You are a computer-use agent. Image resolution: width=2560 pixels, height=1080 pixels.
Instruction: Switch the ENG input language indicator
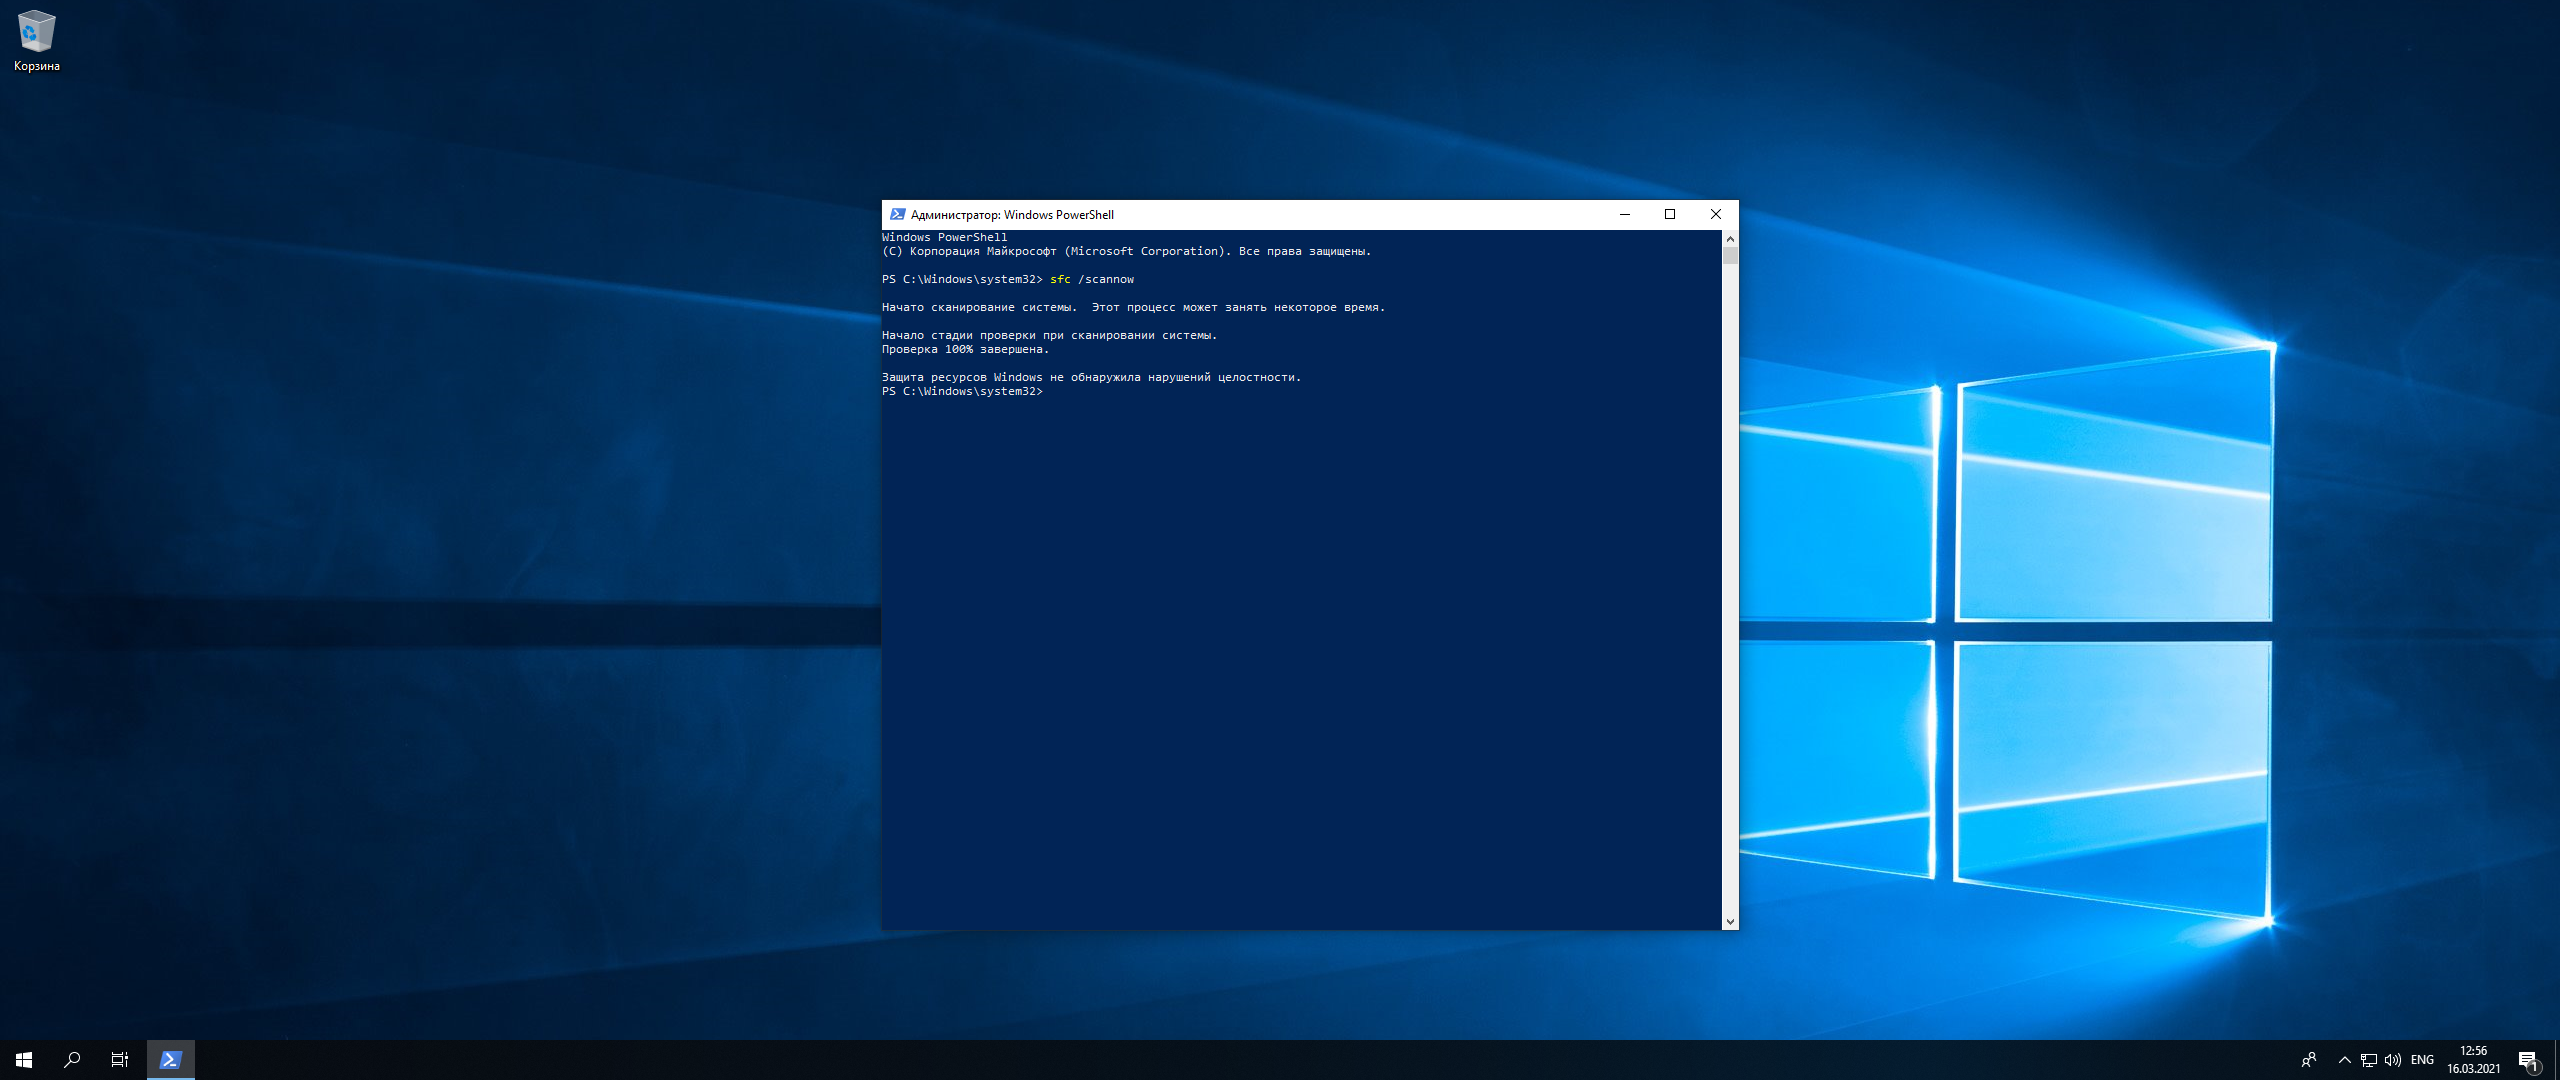(x=2422, y=1060)
